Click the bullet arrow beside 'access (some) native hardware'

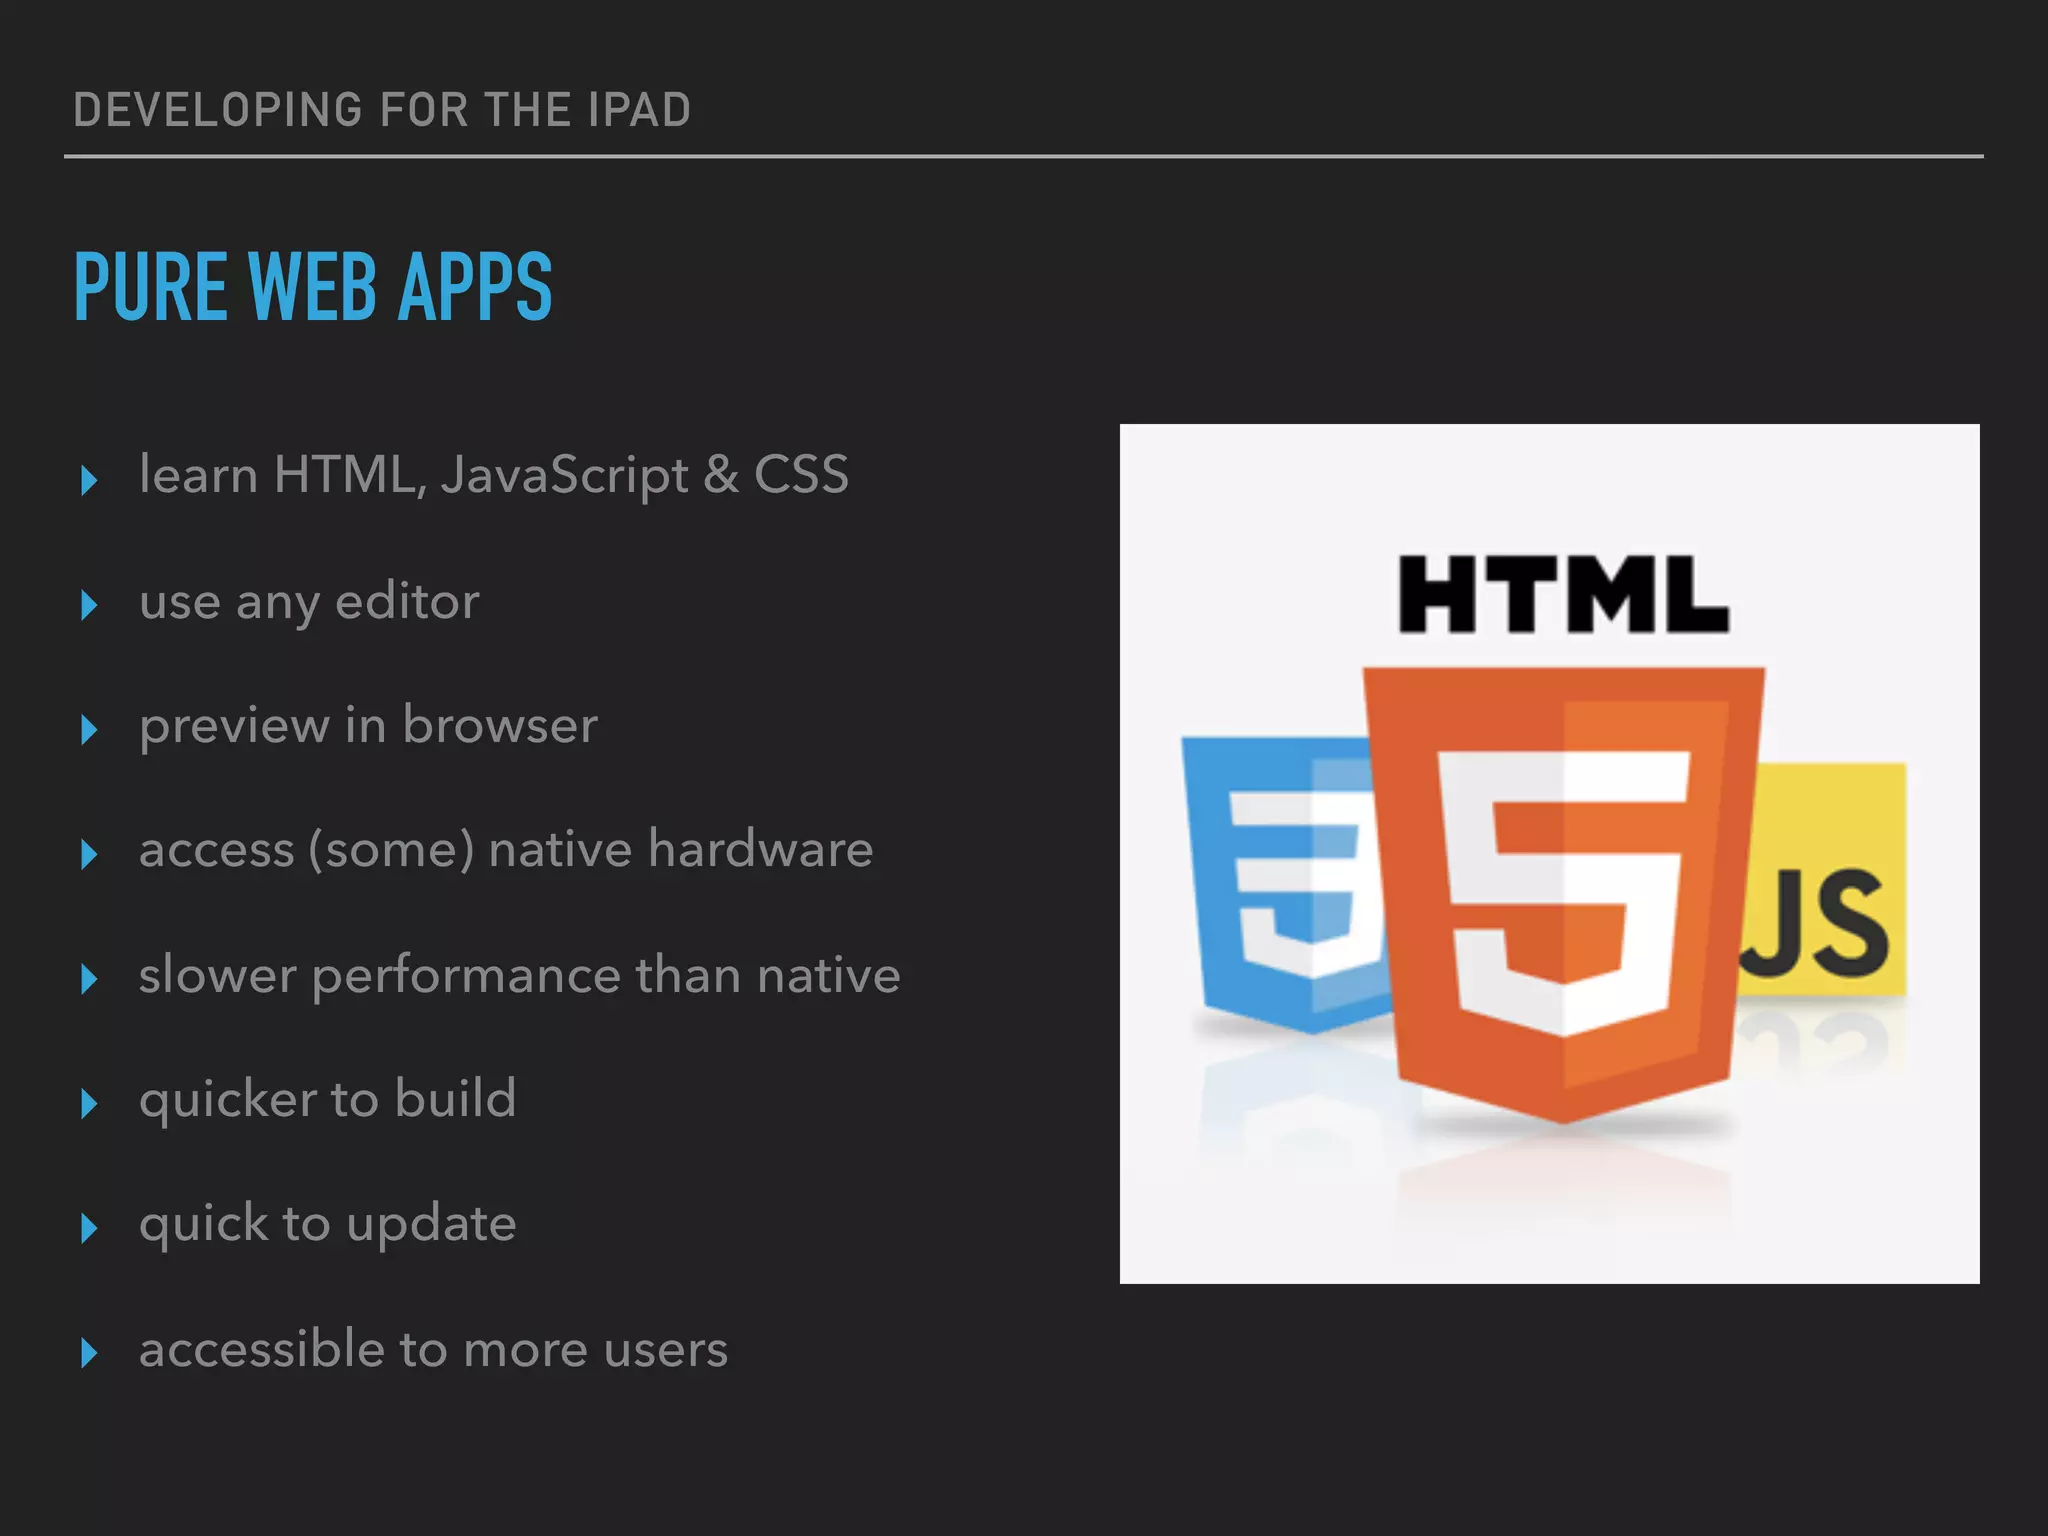coord(89,854)
